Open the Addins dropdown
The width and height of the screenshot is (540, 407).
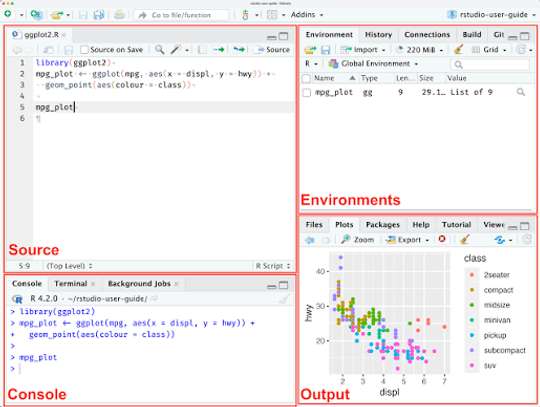click(x=307, y=15)
